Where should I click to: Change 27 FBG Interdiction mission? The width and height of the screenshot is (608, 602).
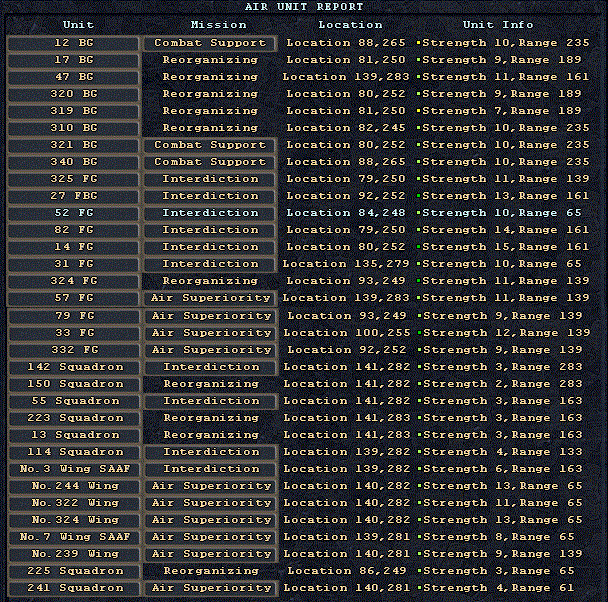pos(210,197)
